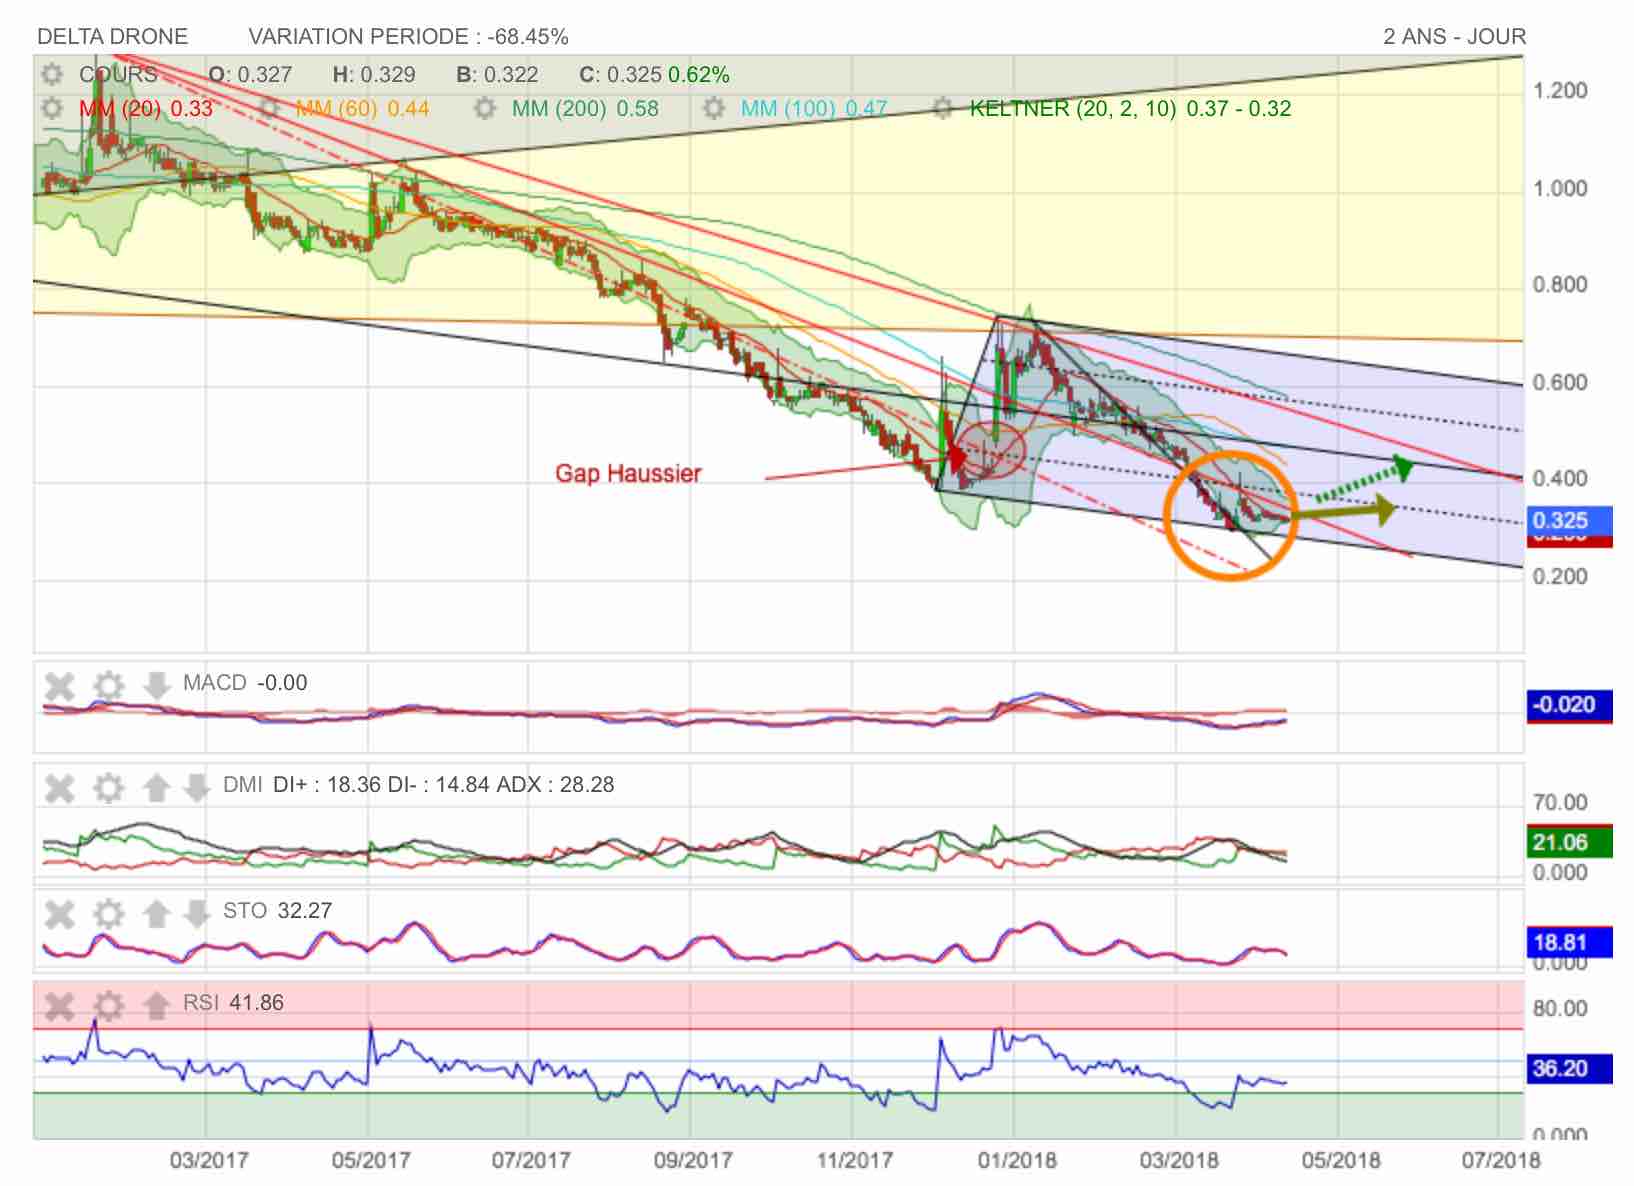The image size is (1634, 1186).
Task: Open settings gear for MM (20) average
Action: (52, 108)
